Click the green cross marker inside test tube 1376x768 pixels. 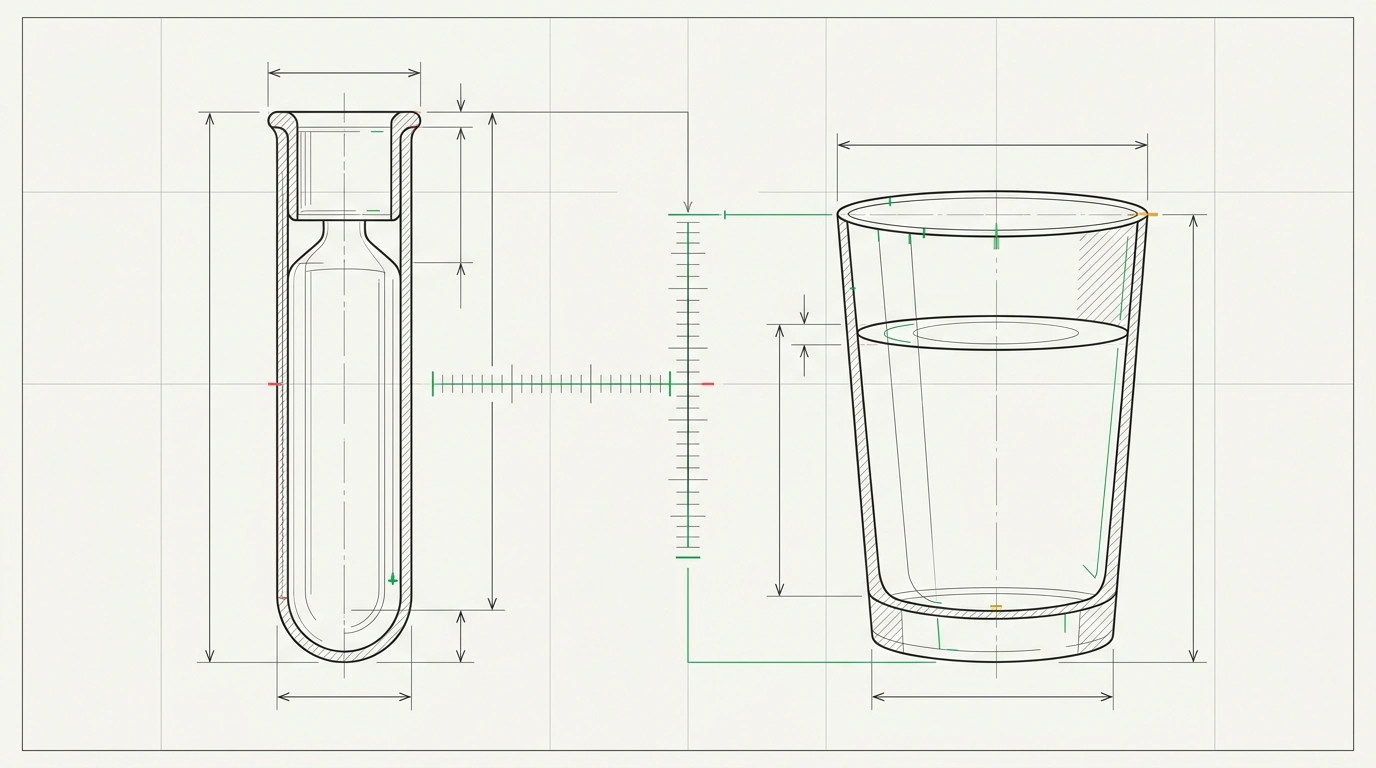click(392, 579)
